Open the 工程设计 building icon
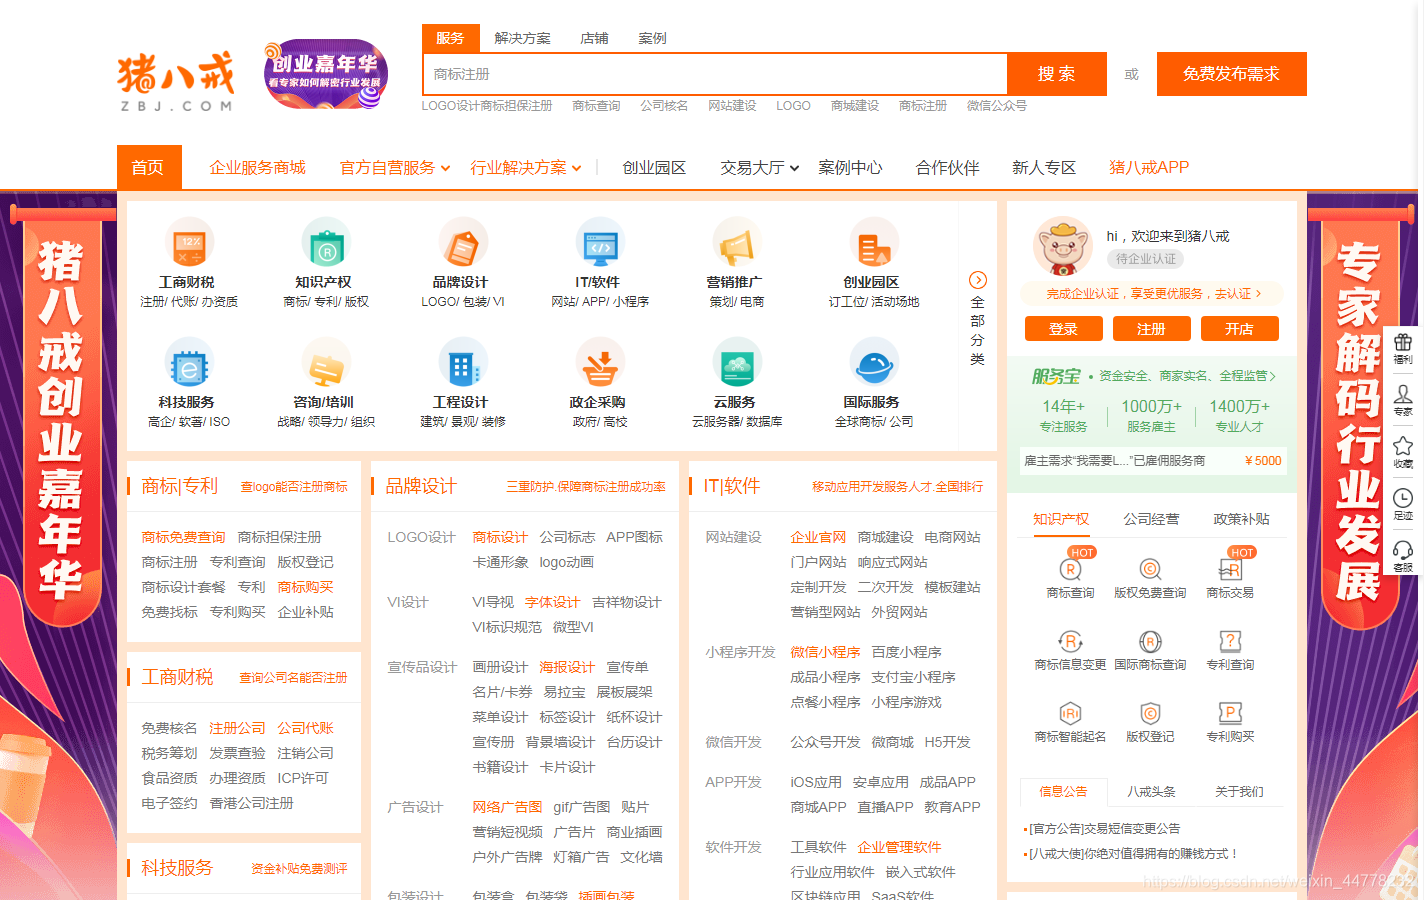The image size is (1424, 900). click(463, 363)
